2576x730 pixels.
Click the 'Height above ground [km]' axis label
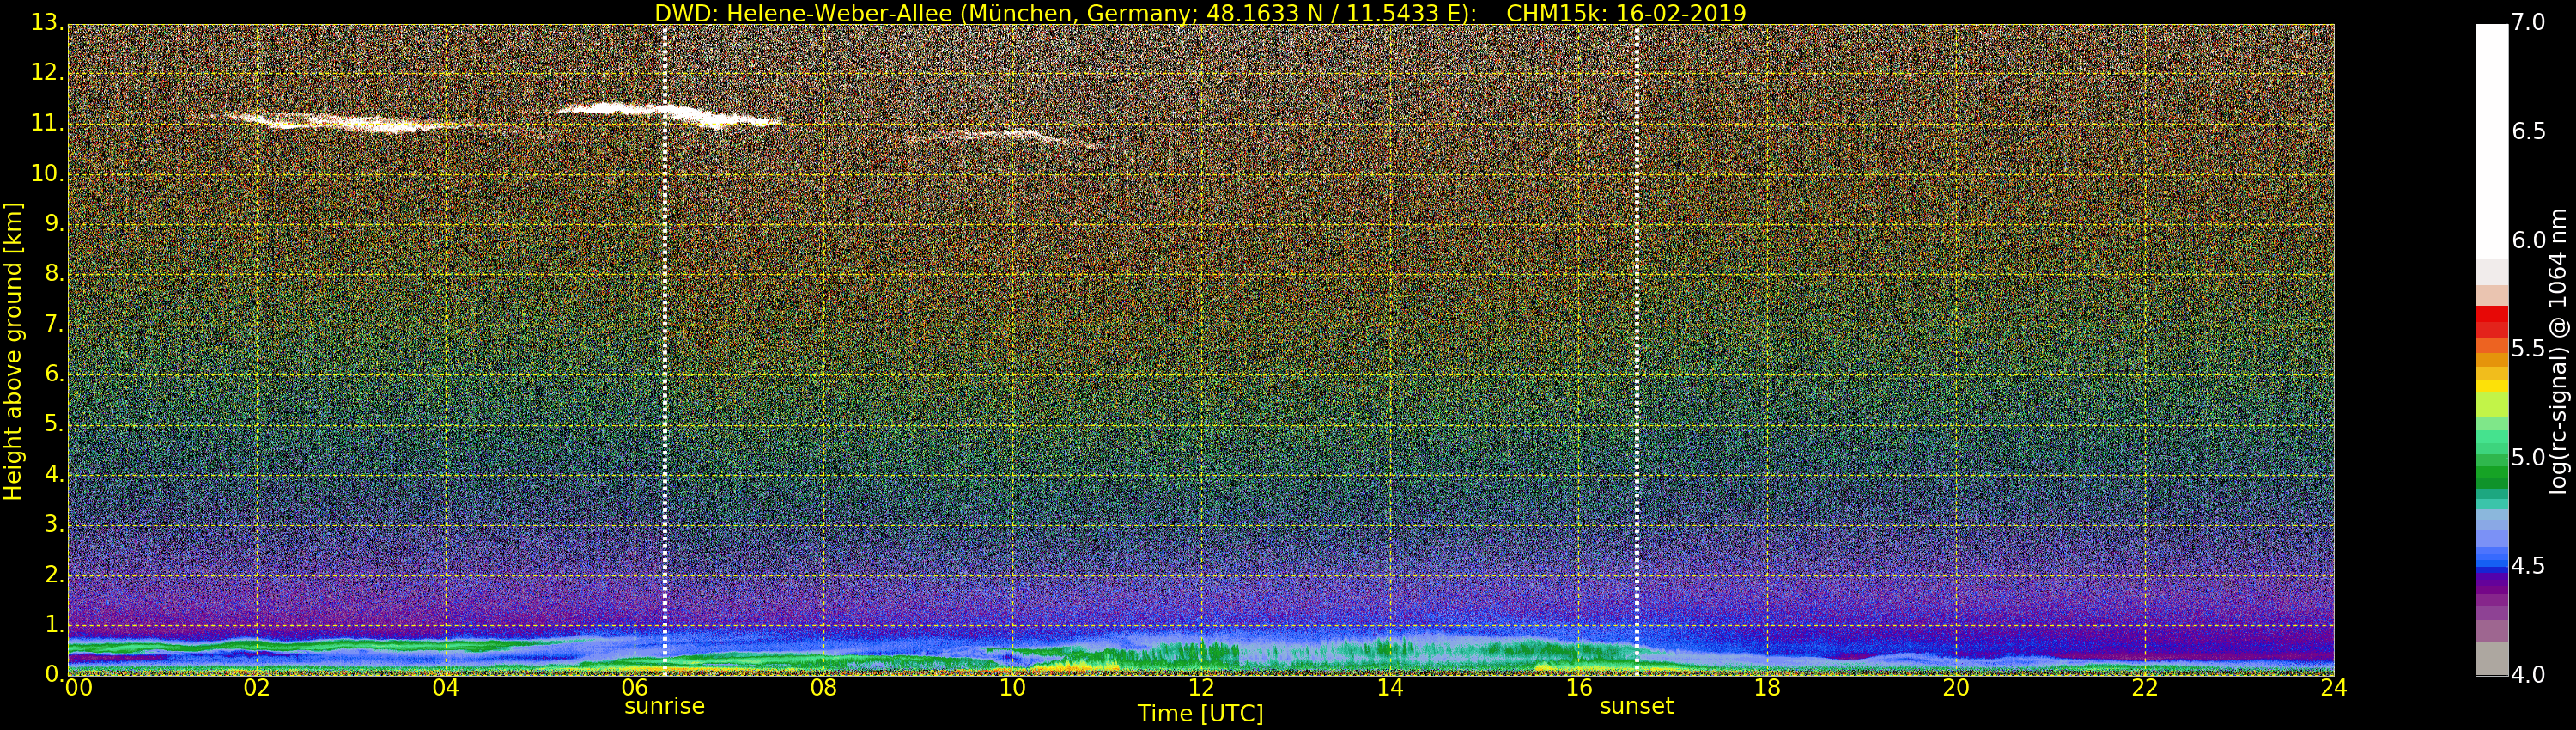click(x=13, y=350)
